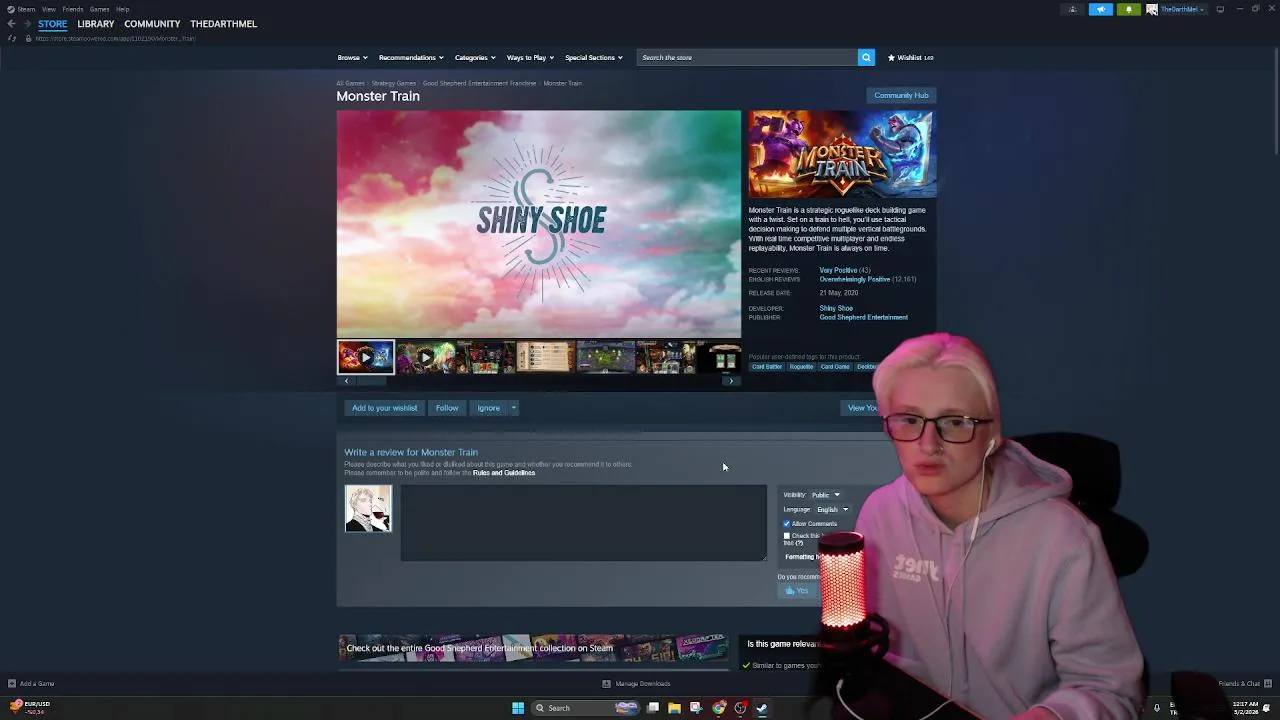
Task: Switch to the LIBRARY tab
Action: pyautogui.click(x=96, y=24)
